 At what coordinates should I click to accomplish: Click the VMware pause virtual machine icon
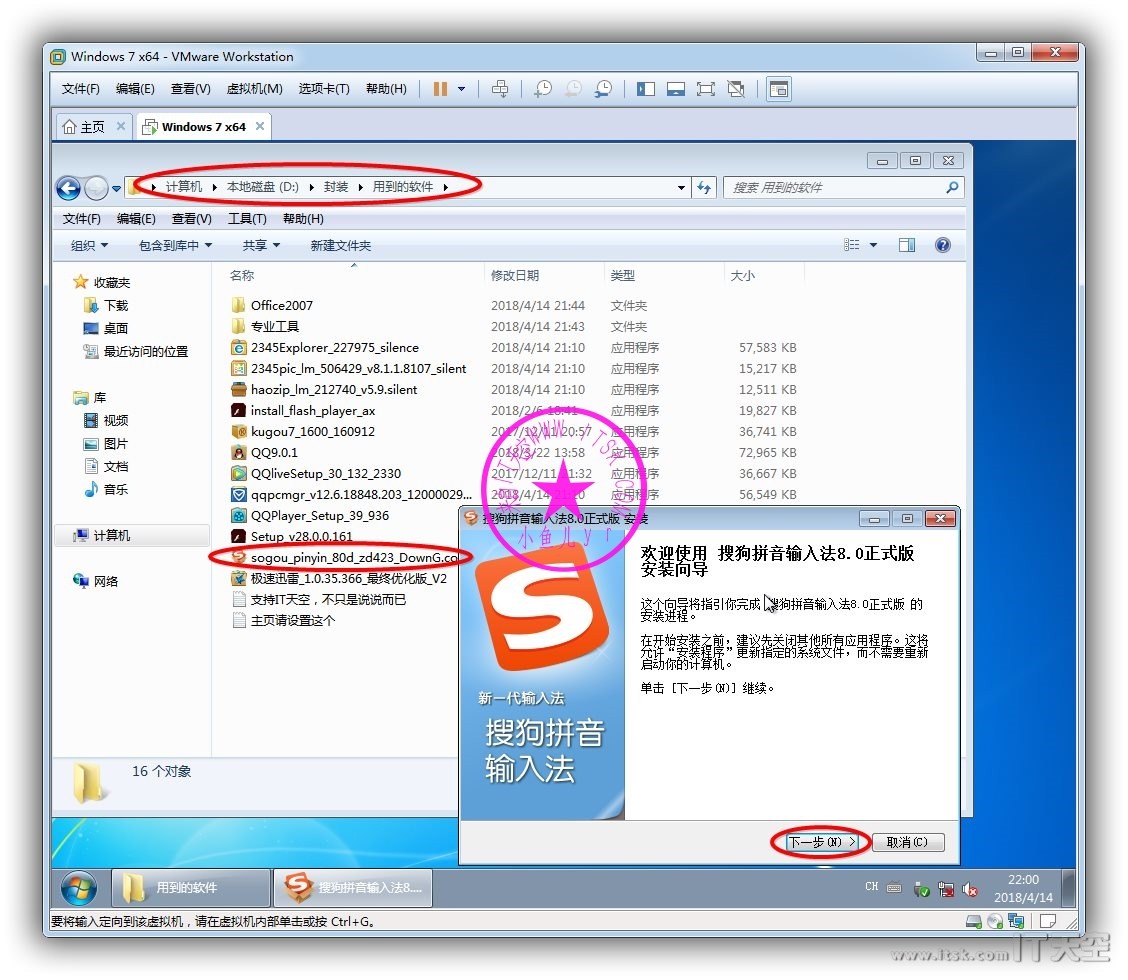pyautogui.click(x=440, y=89)
